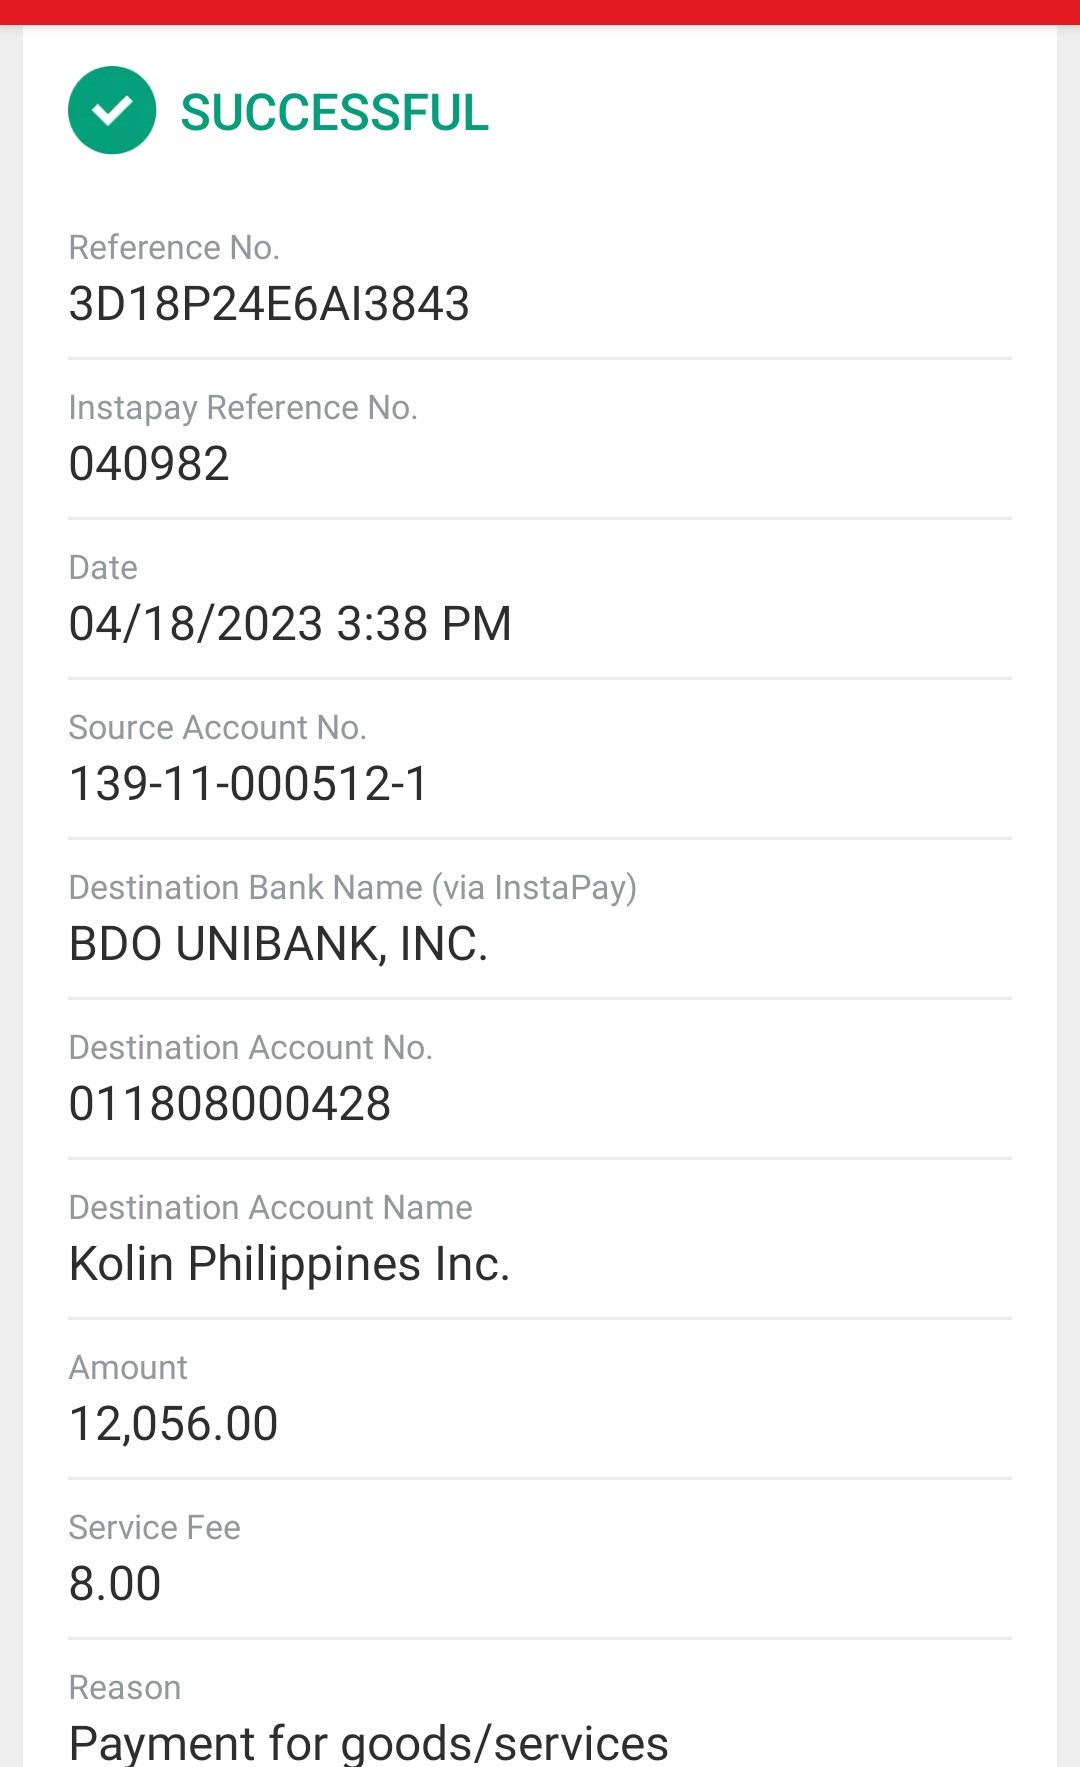The image size is (1080, 1767).
Task: Tap the red header bar
Action: (x=540, y=11)
